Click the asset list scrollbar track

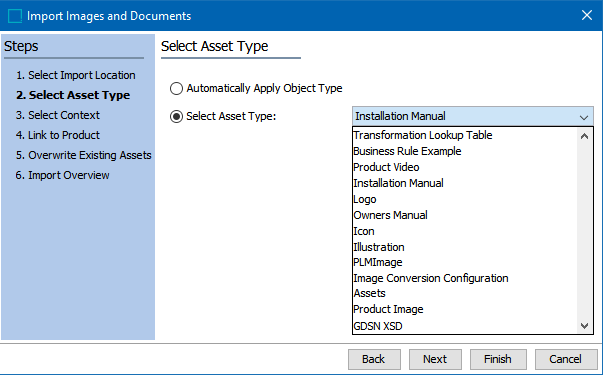(584, 231)
